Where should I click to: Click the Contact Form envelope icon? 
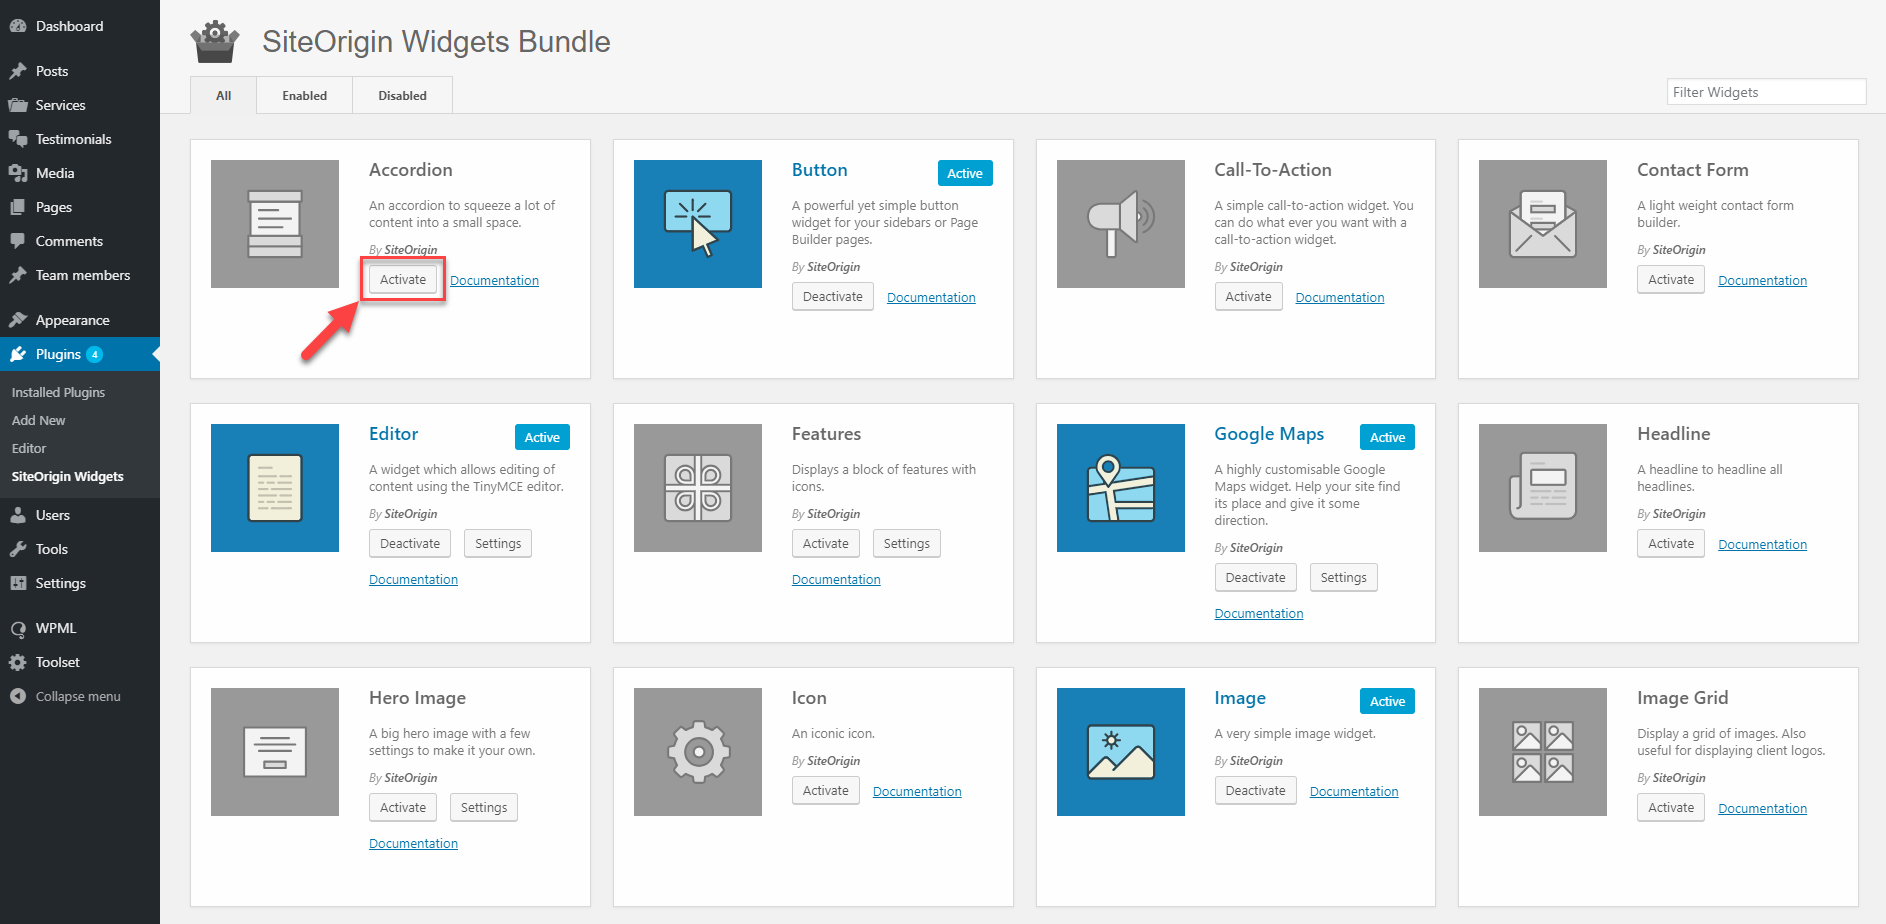point(1543,224)
